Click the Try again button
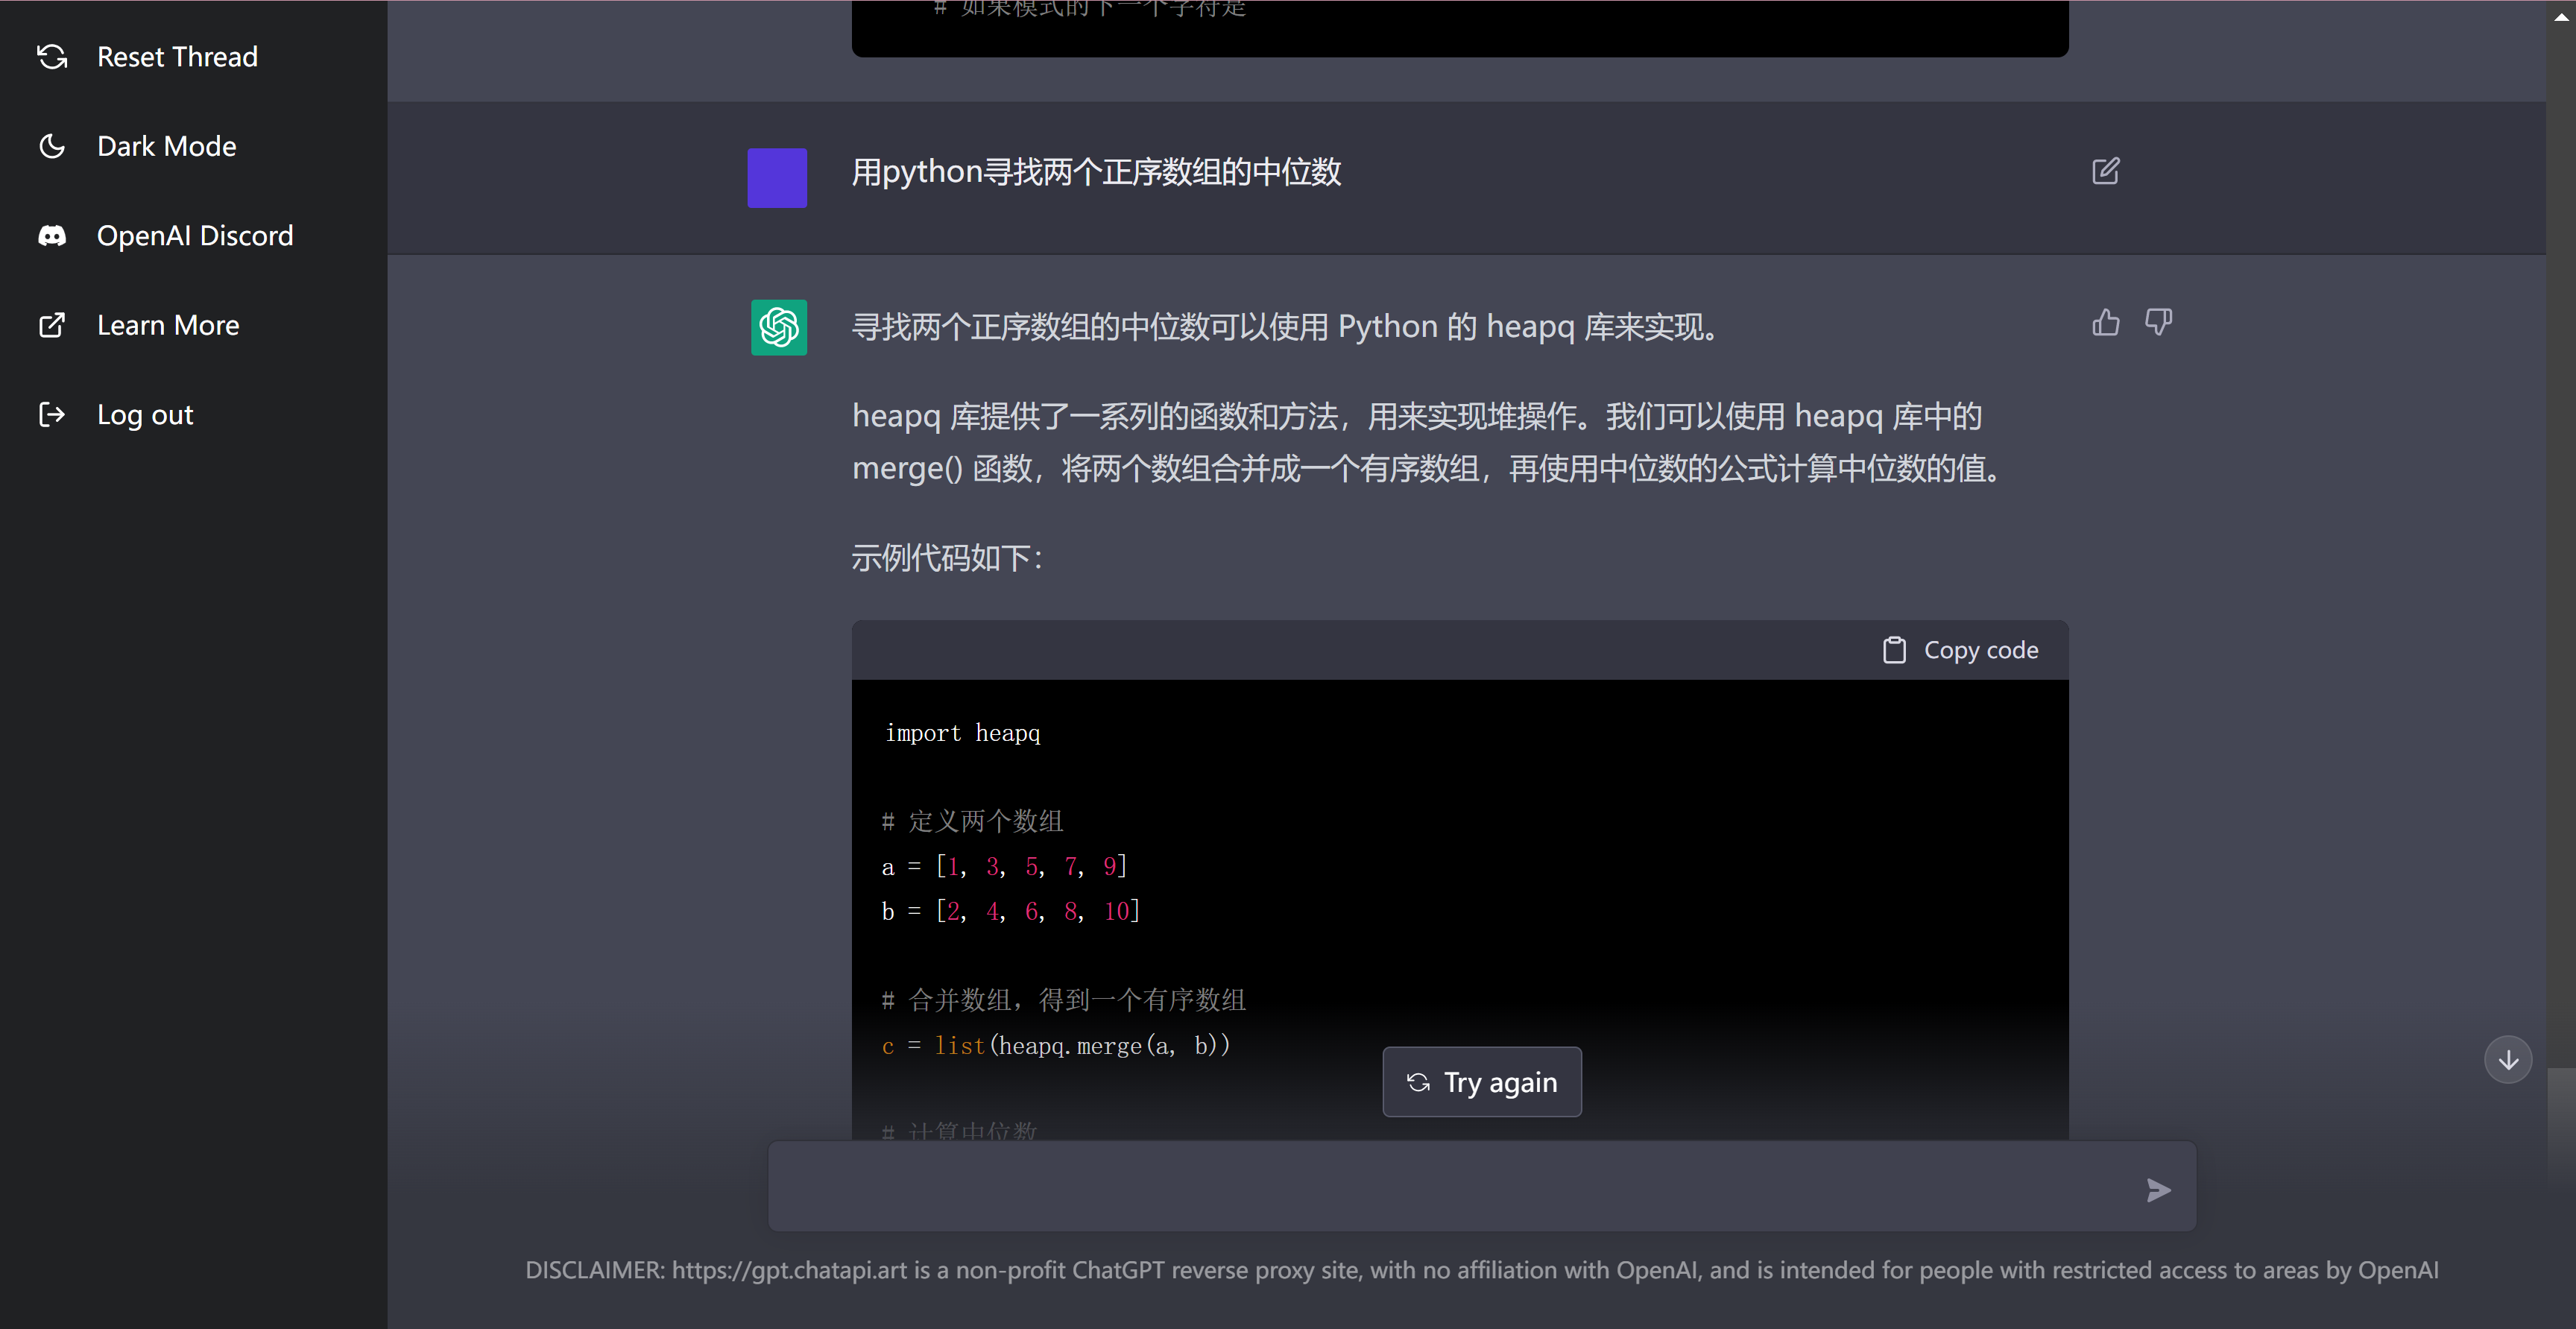 [1482, 1082]
